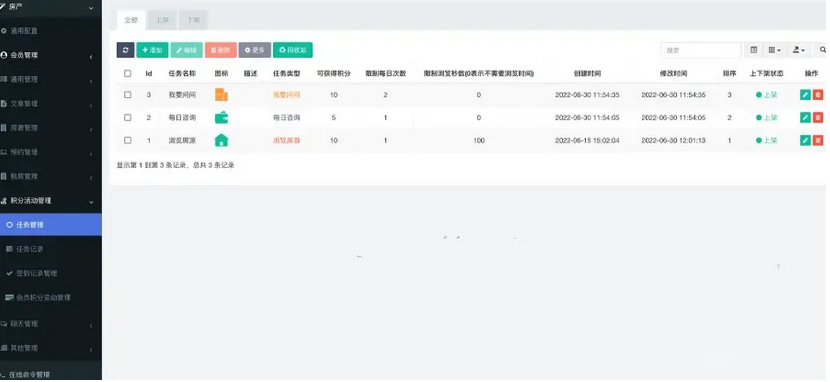830x382 pixels.
Task: Delete the task row with Id 2
Action: click(818, 117)
